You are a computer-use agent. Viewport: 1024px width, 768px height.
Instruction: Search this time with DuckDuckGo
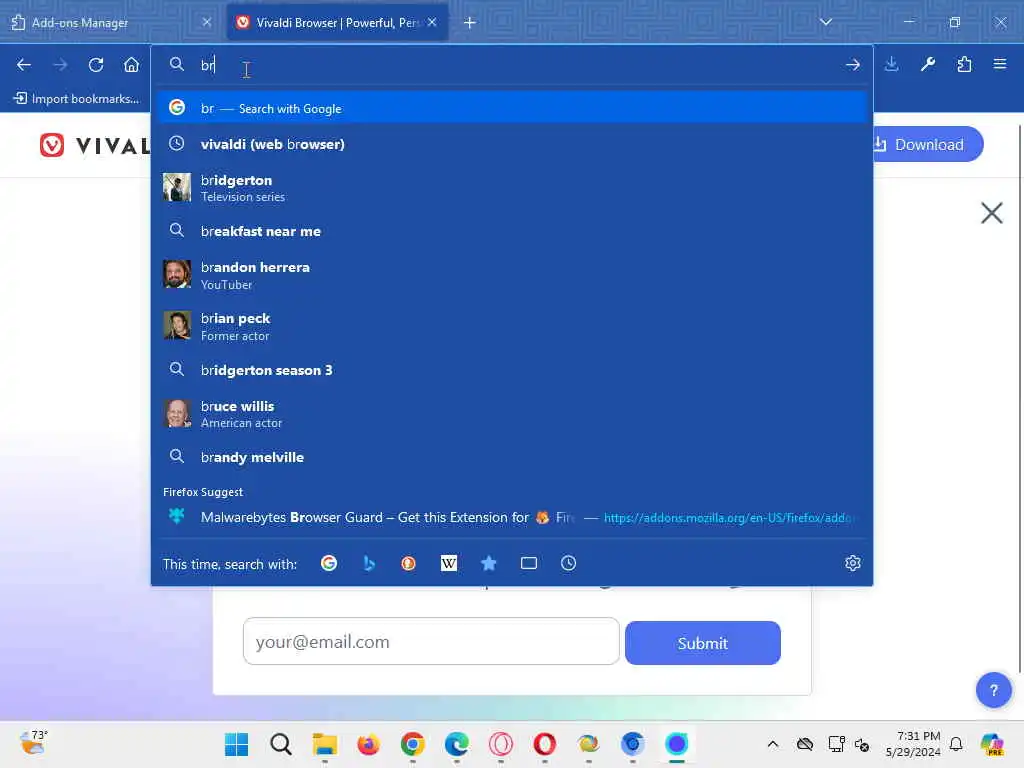tap(408, 563)
